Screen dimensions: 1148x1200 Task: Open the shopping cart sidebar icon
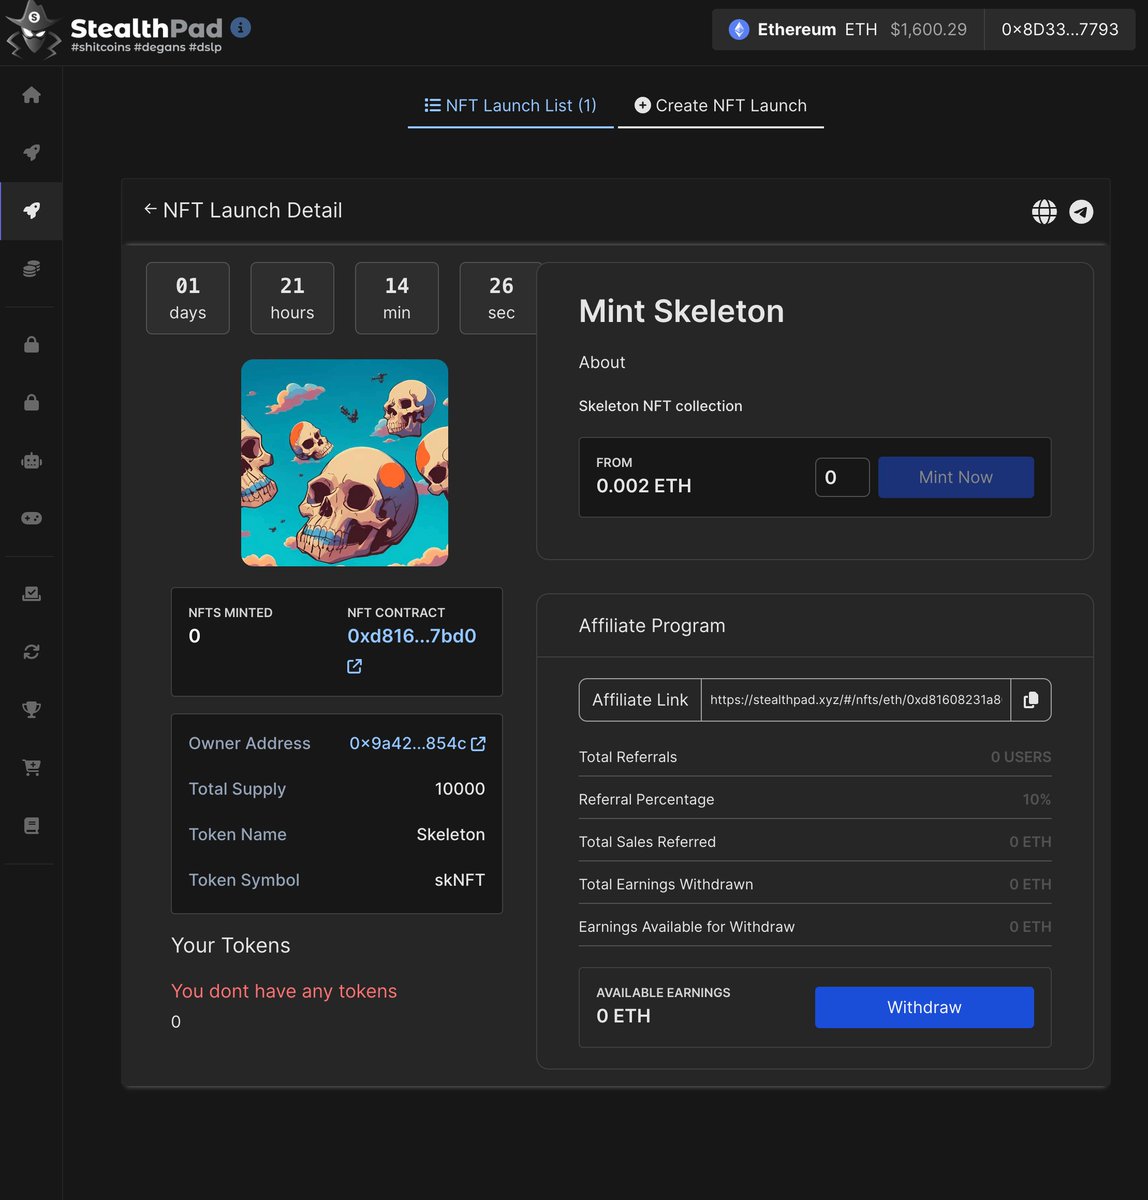tap(31, 768)
